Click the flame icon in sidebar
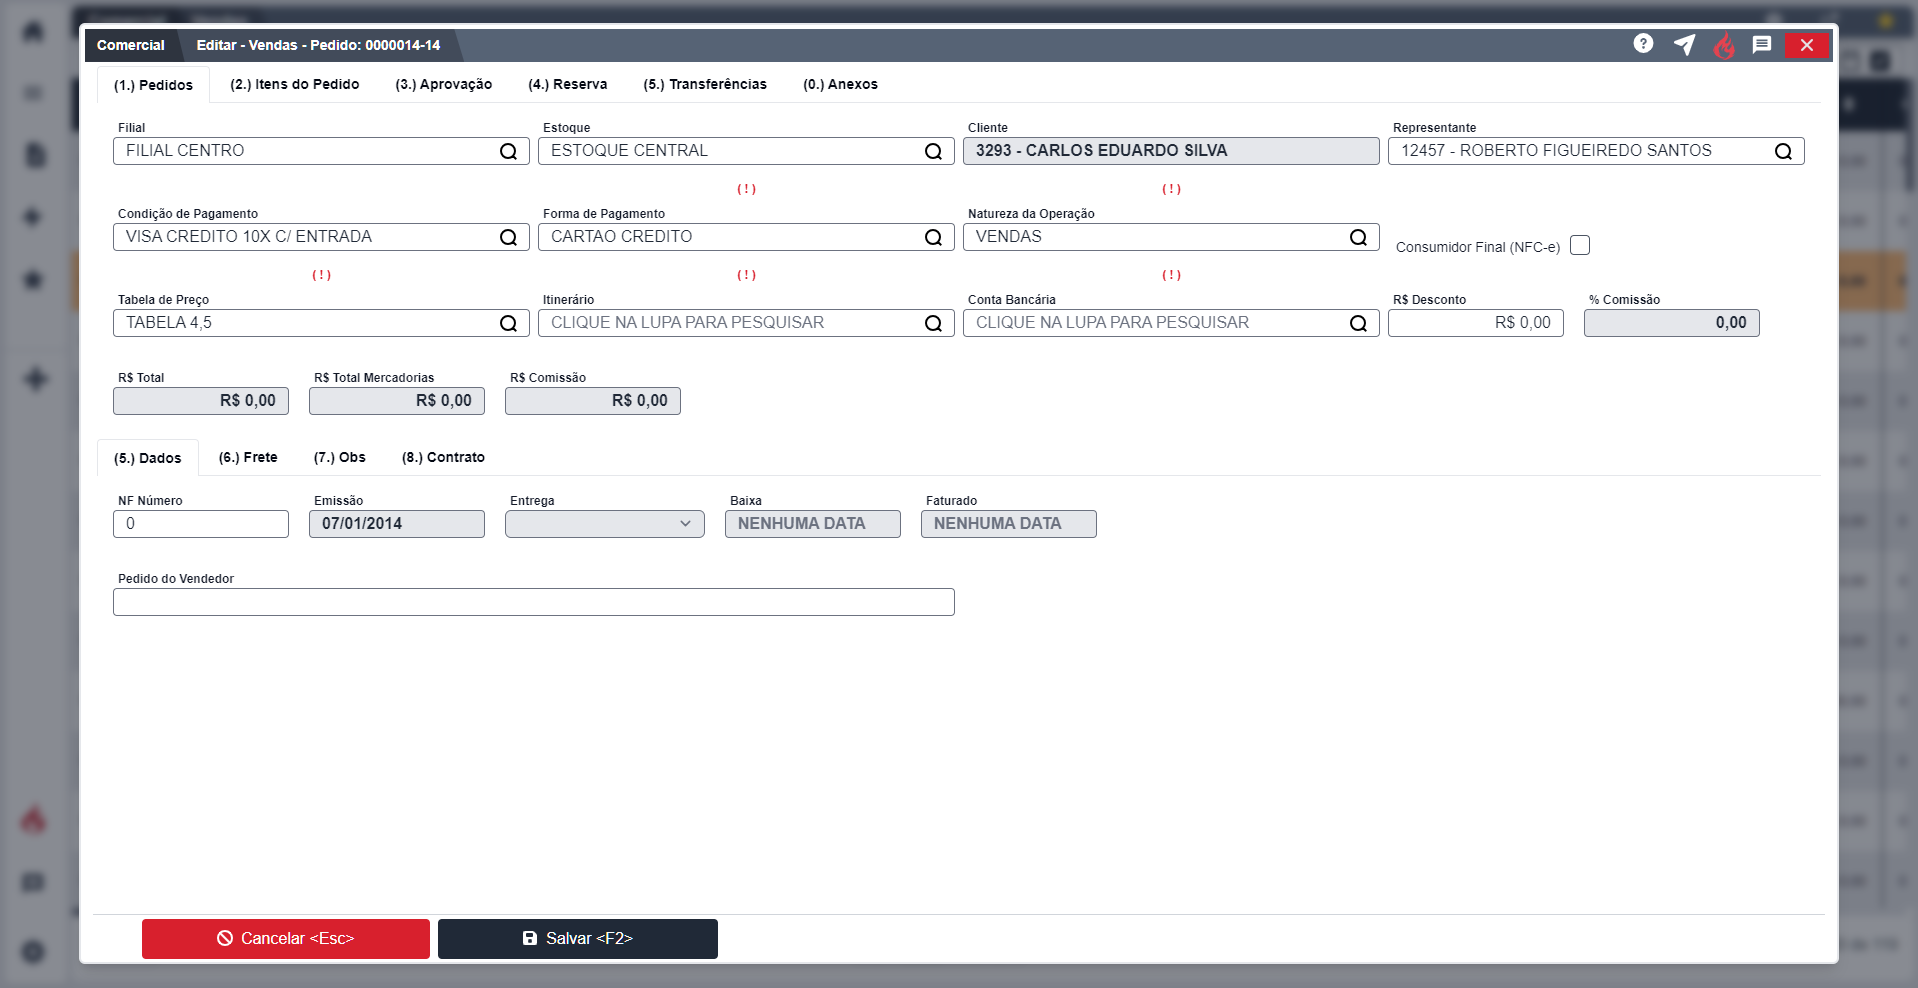This screenshot has width=1918, height=988. click(x=33, y=820)
